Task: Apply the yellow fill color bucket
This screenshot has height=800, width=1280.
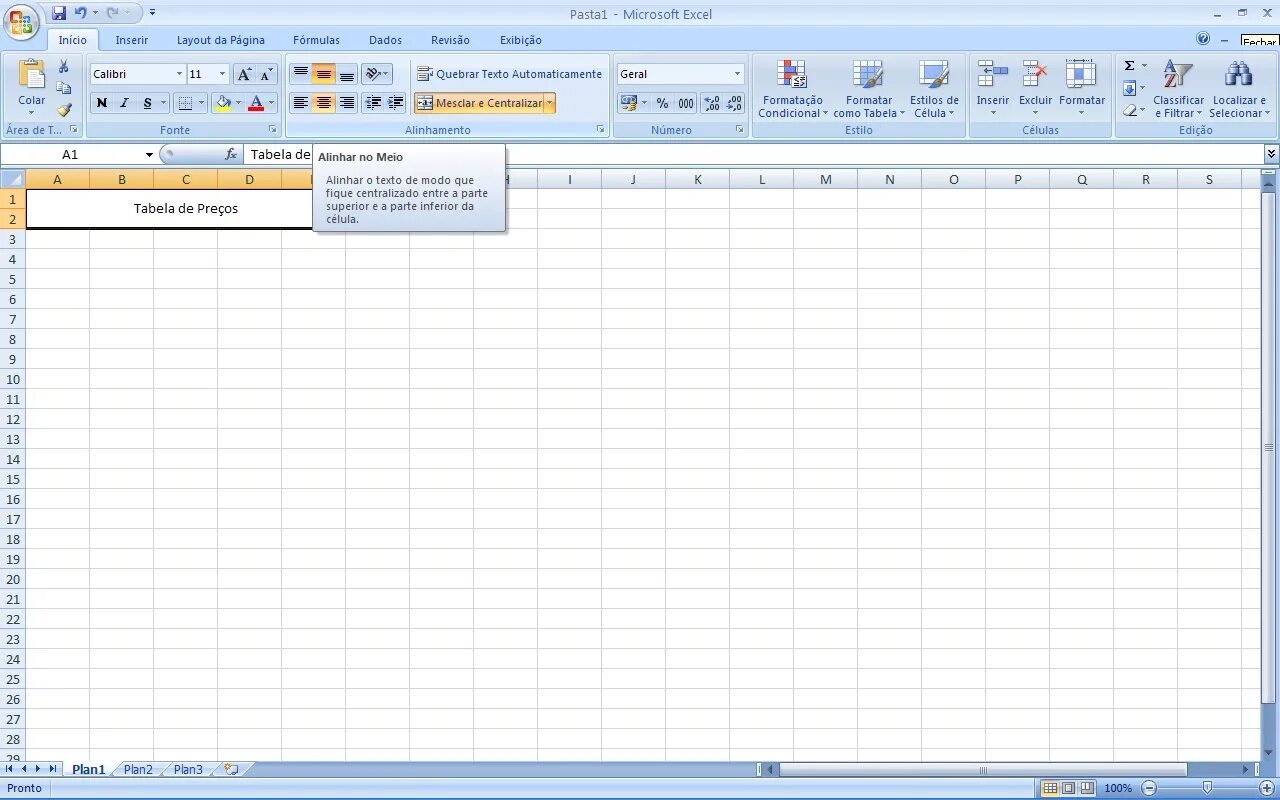Action: pos(223,103)
